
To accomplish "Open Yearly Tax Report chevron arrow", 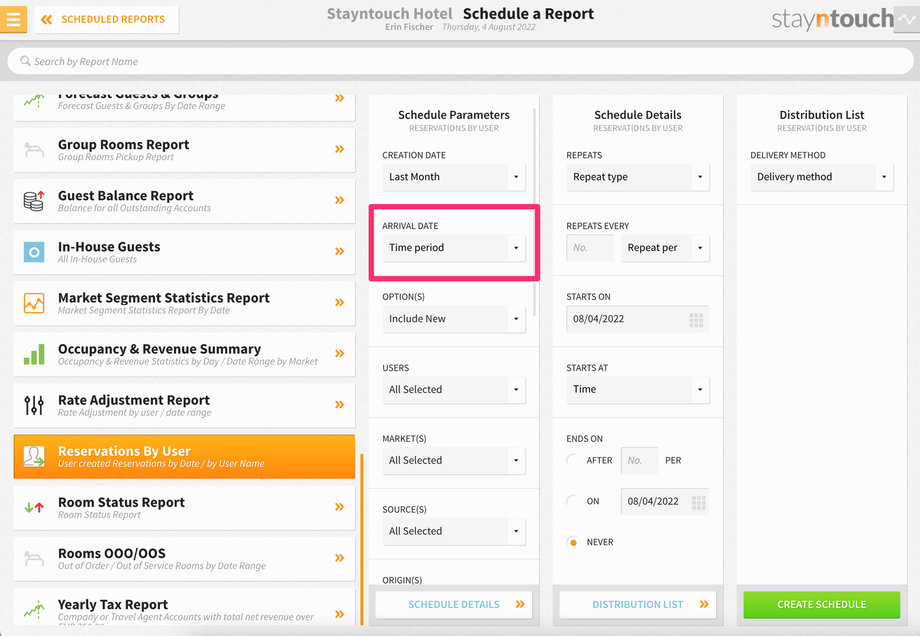I will click(x=339, y=614).
